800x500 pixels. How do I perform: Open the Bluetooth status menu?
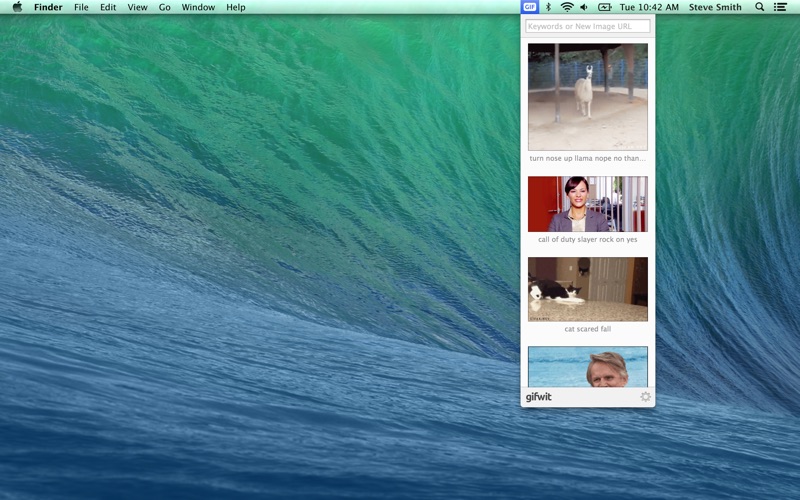548,7
